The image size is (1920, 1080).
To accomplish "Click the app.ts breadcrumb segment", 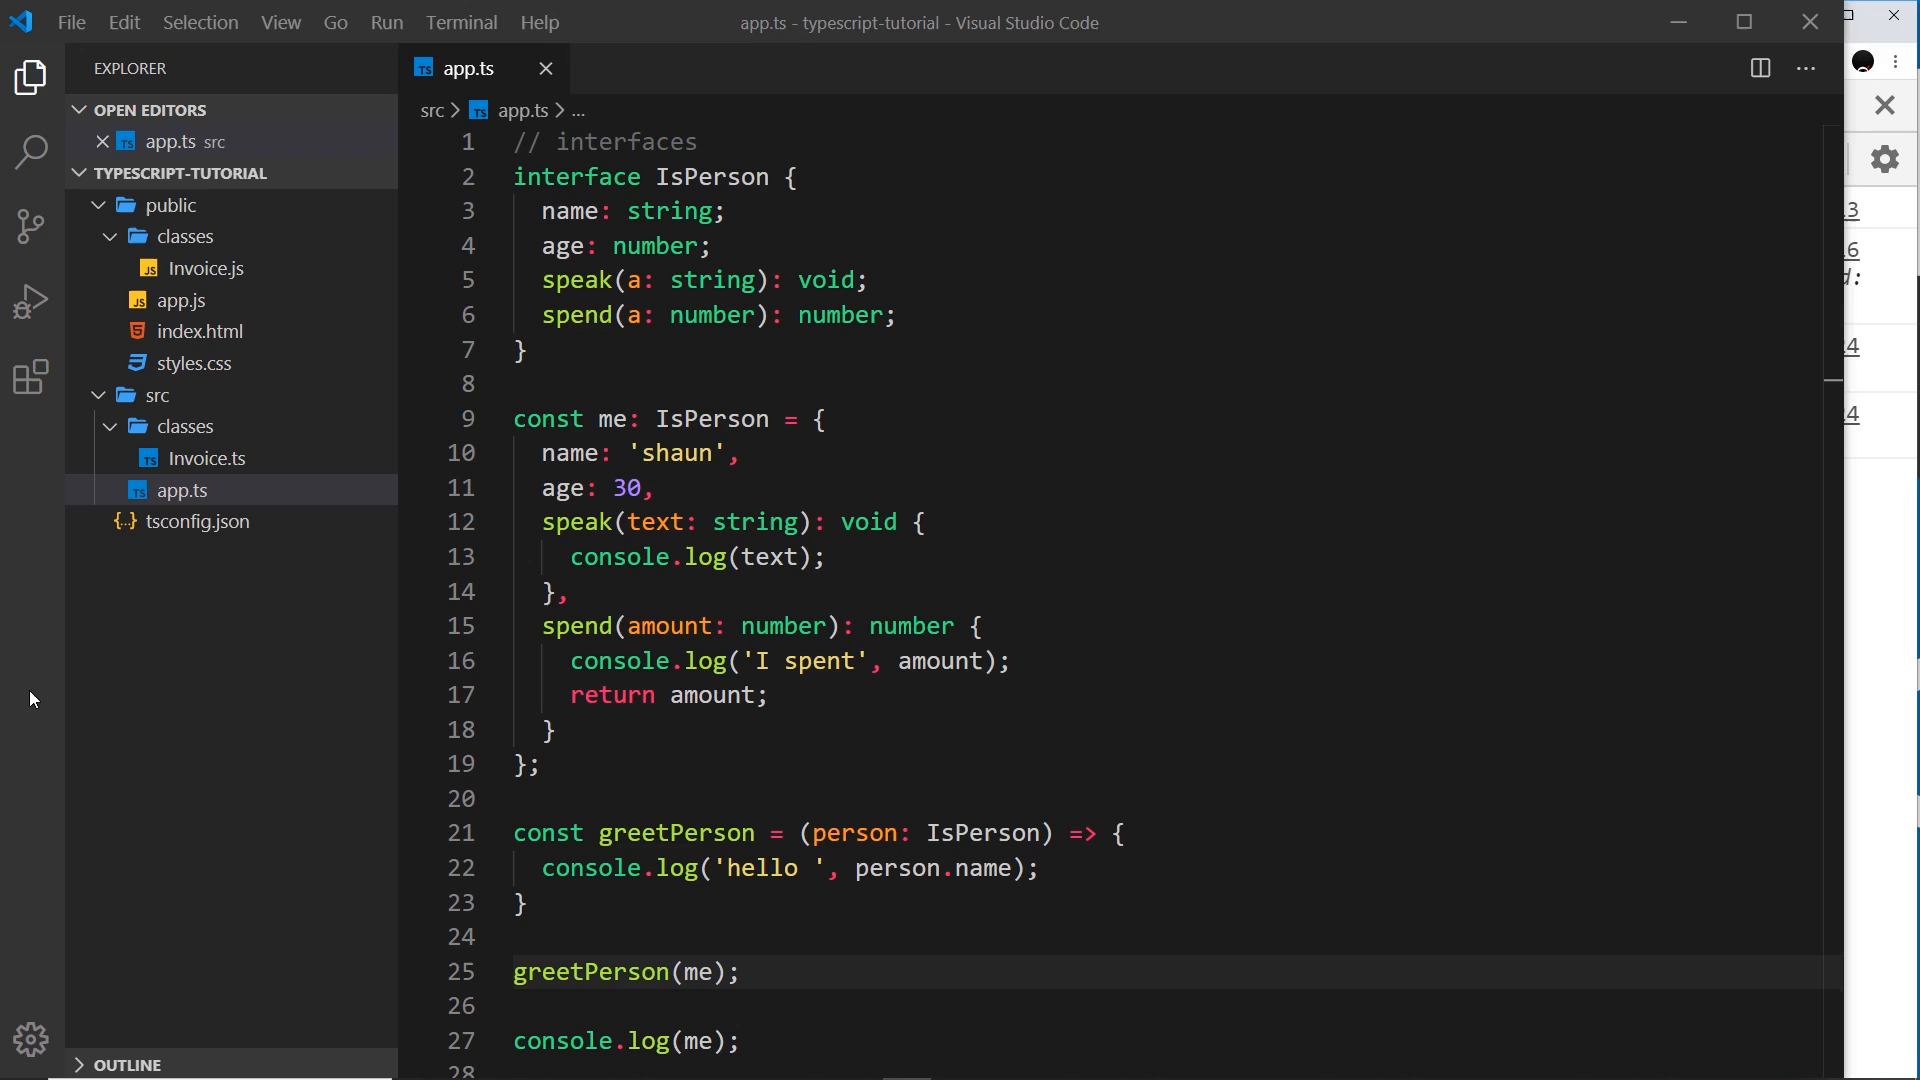I will 523,110.
